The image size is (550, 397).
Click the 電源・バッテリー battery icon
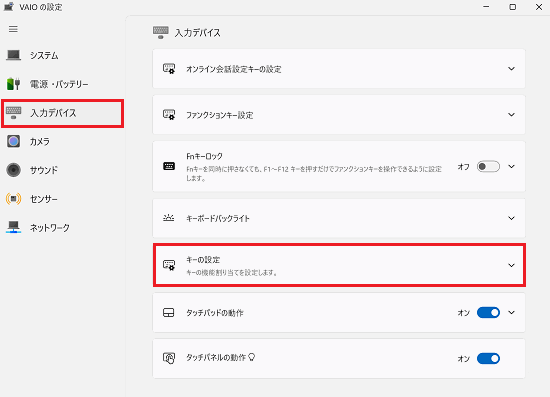point(13,84)
